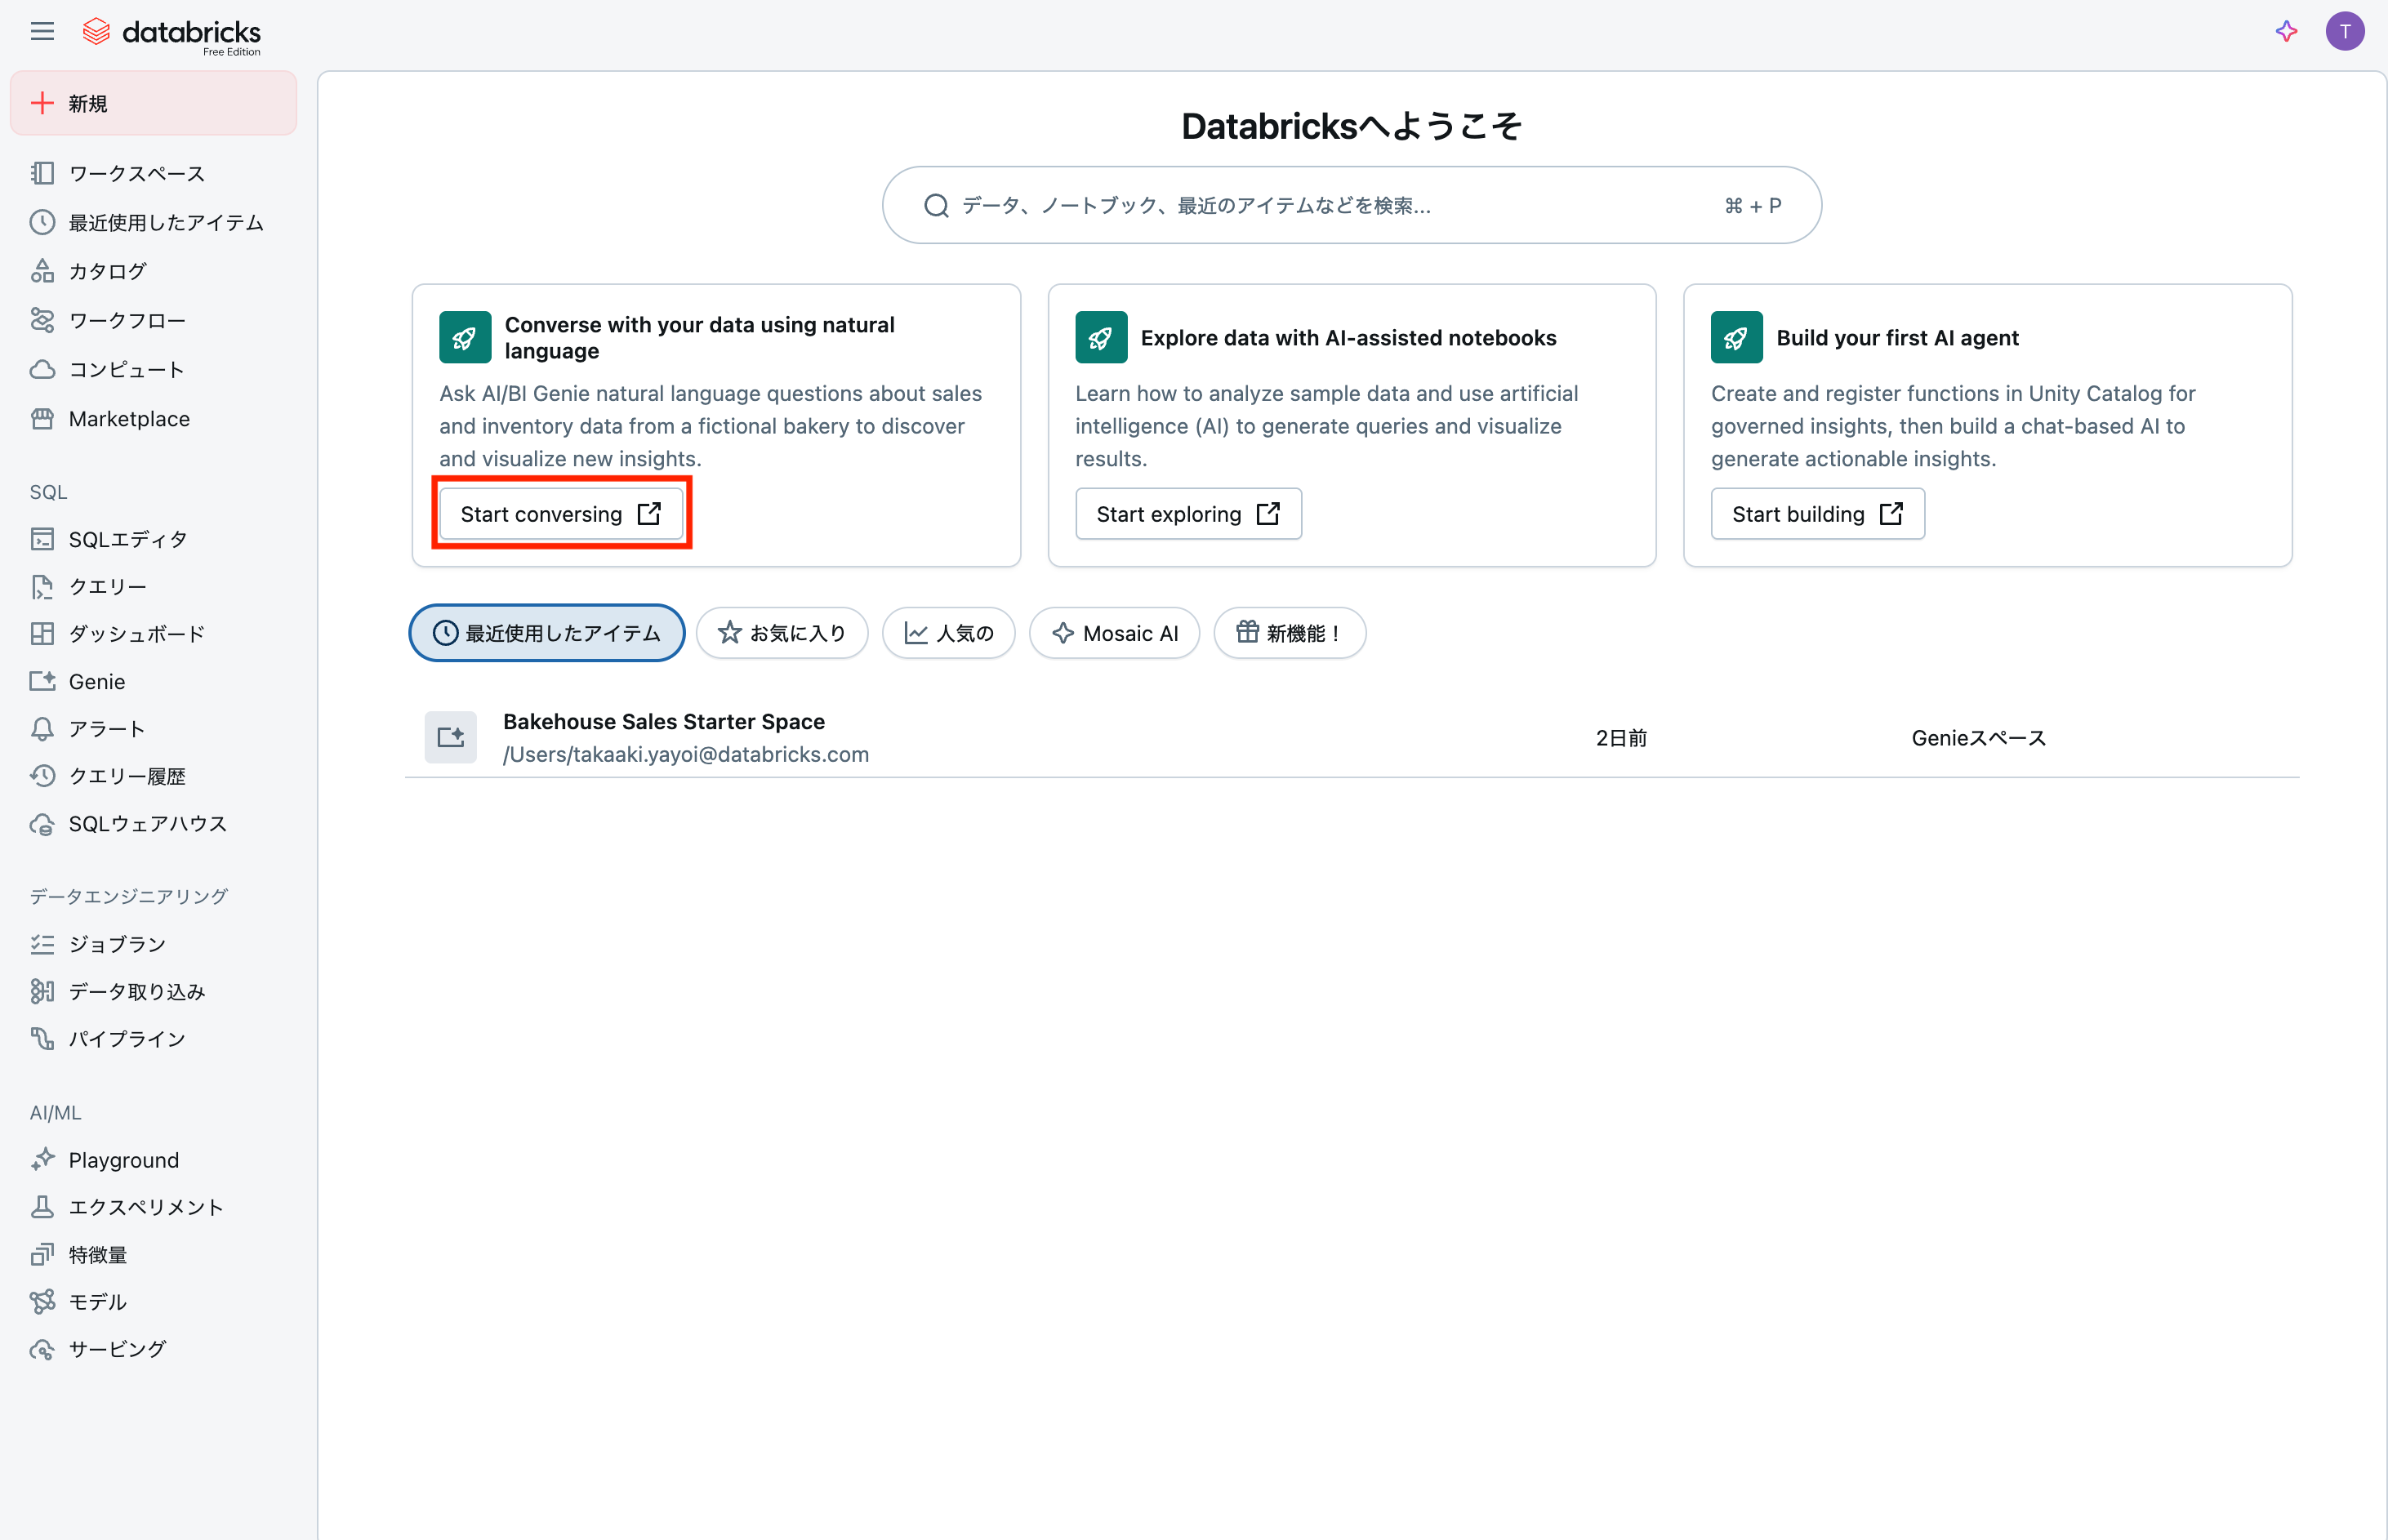2388x1540 pixels.
Task: Click the Genieスペース type cell
Action: coord(1978,738)
